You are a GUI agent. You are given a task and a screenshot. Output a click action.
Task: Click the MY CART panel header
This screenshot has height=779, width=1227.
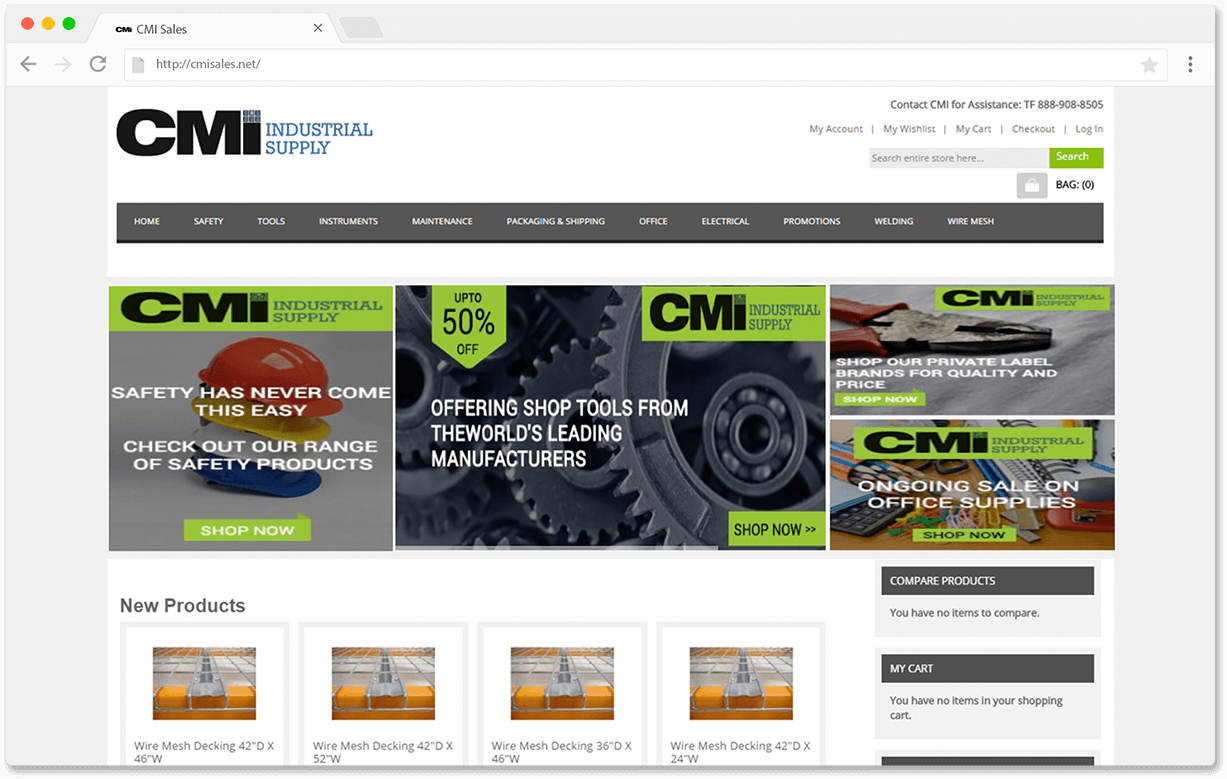tap(987, 669)
